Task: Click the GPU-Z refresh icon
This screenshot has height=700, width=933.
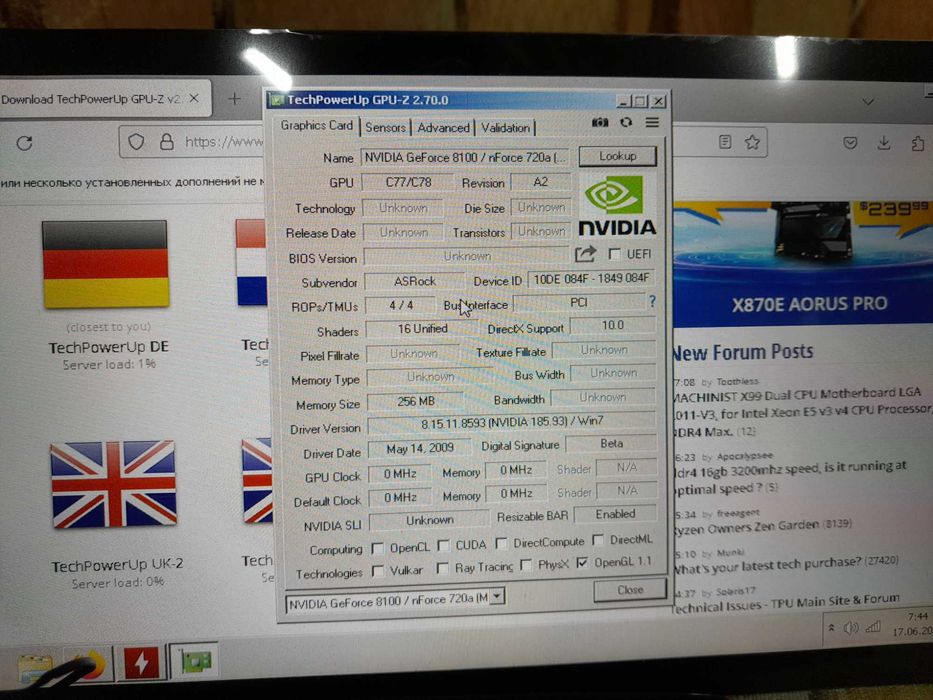Action: tap(626, 122)
